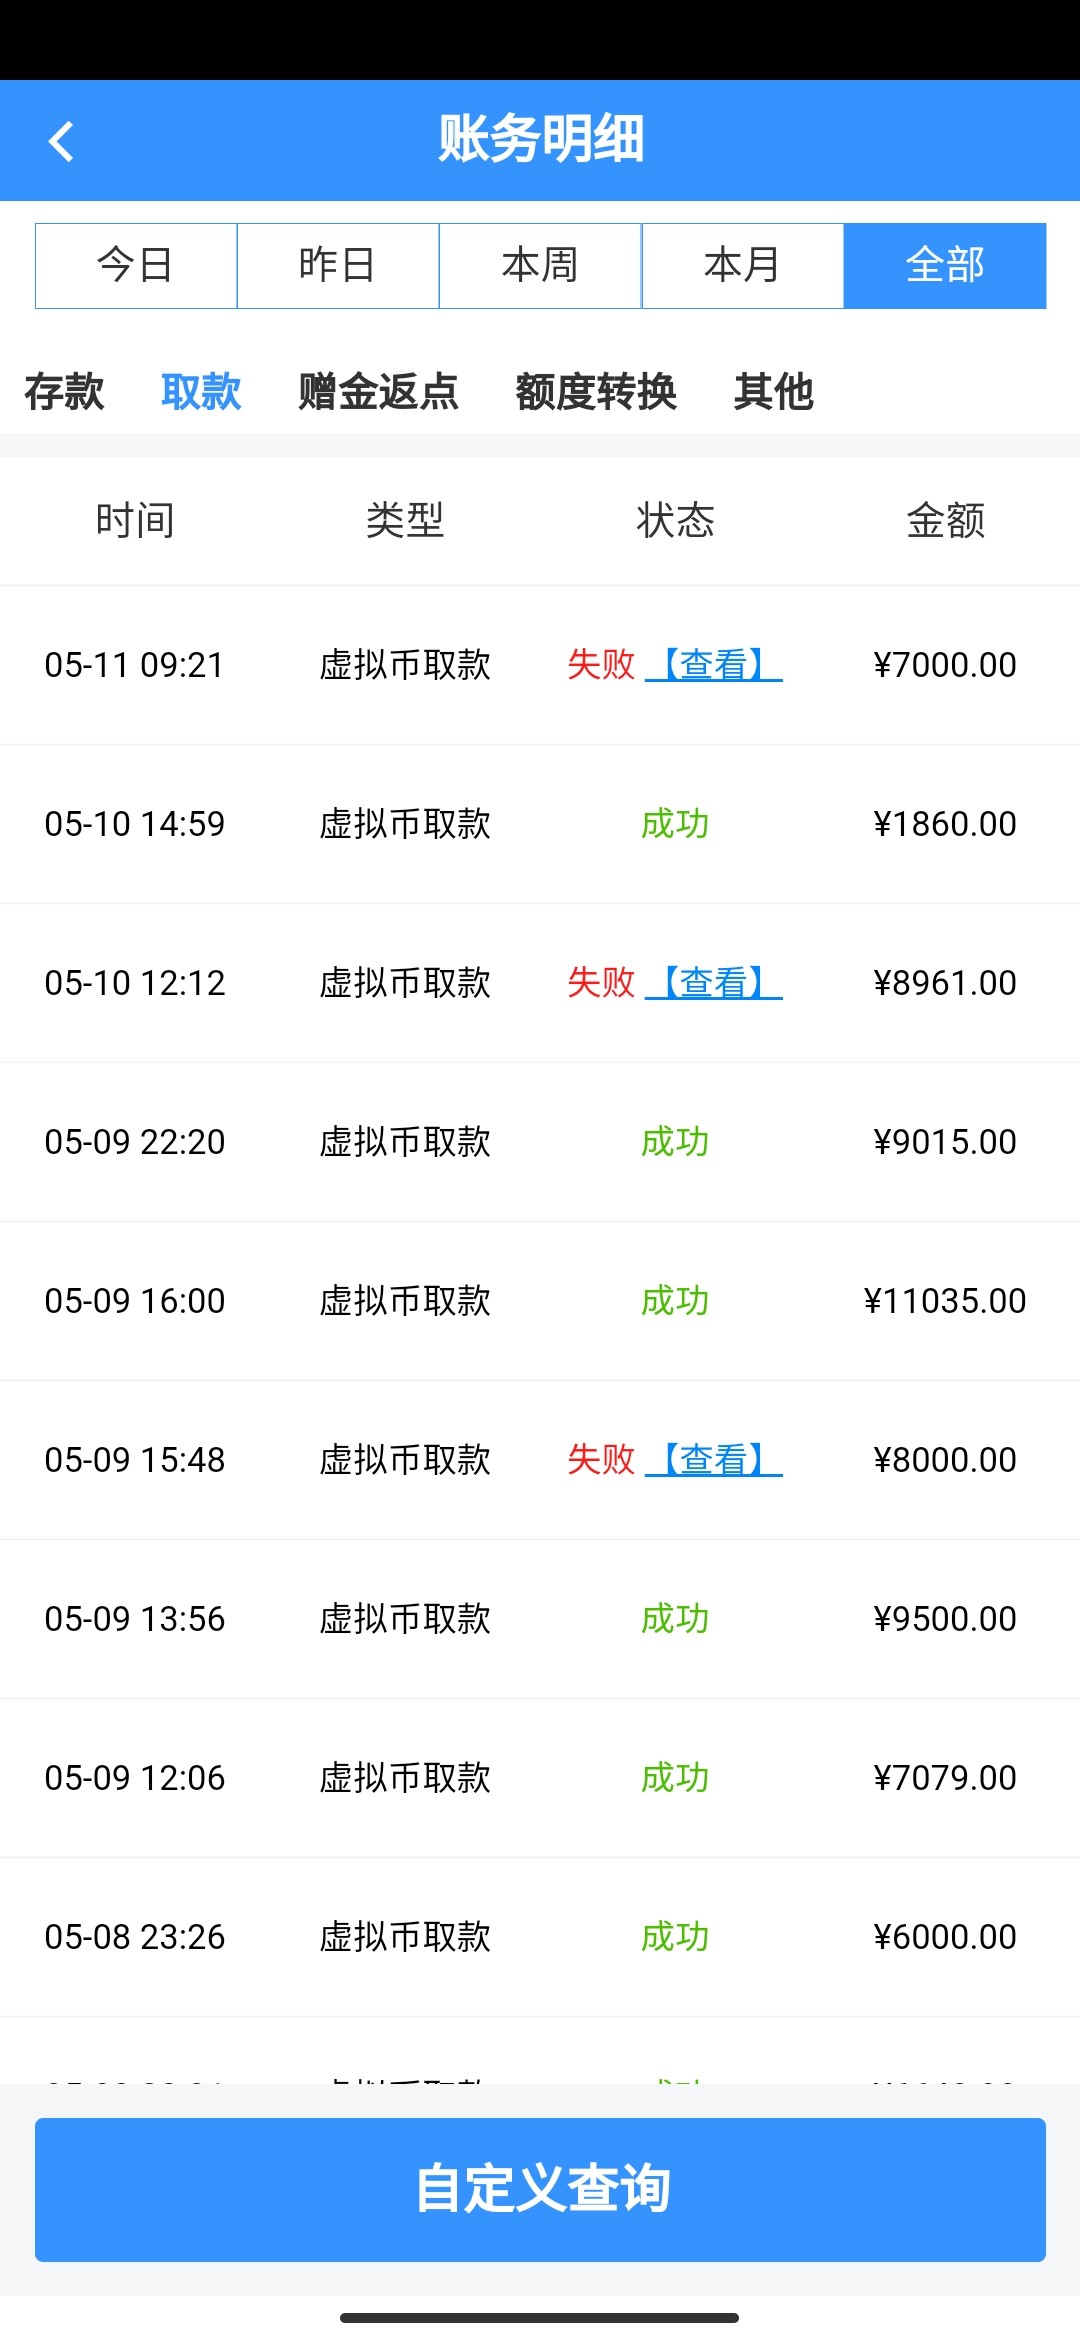Image resolution: width=1080 pixels, height=2340 pixels.
Task: Tap the 05-09 22:20 transaction row
Action: 540,1141
